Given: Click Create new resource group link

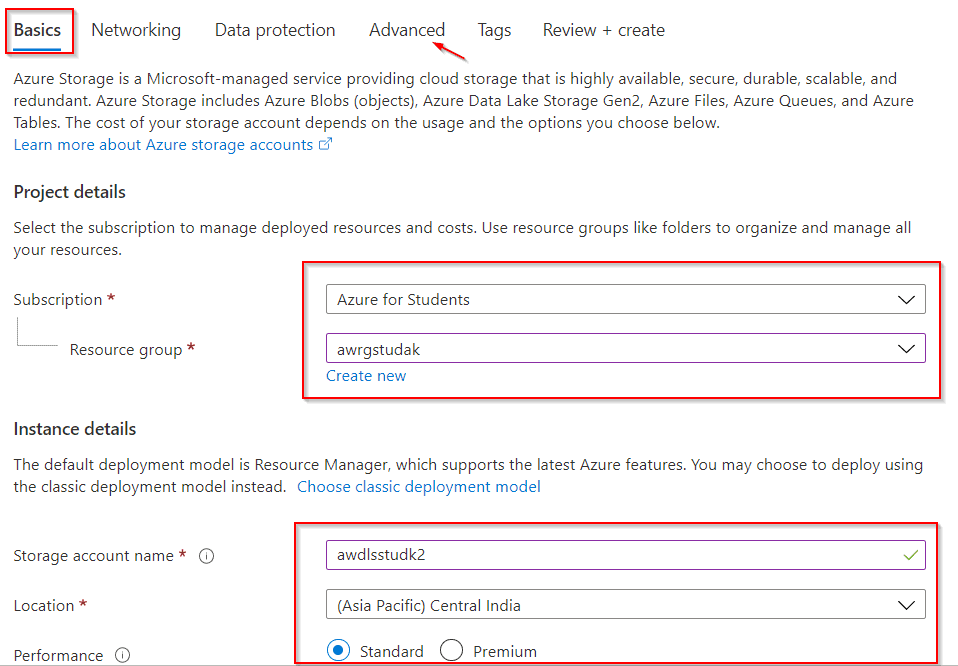Looking at the screenshot, I should (x=366, y=376).
